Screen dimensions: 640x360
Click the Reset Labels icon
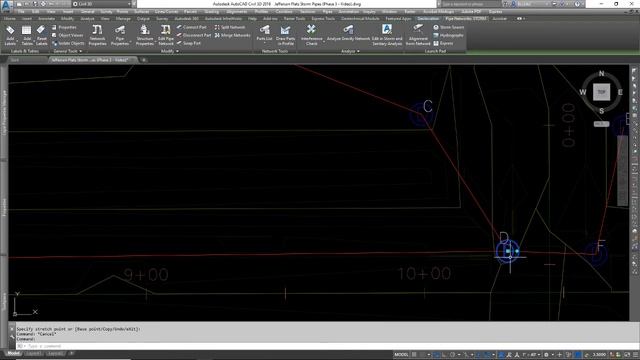tap(41, 35)
